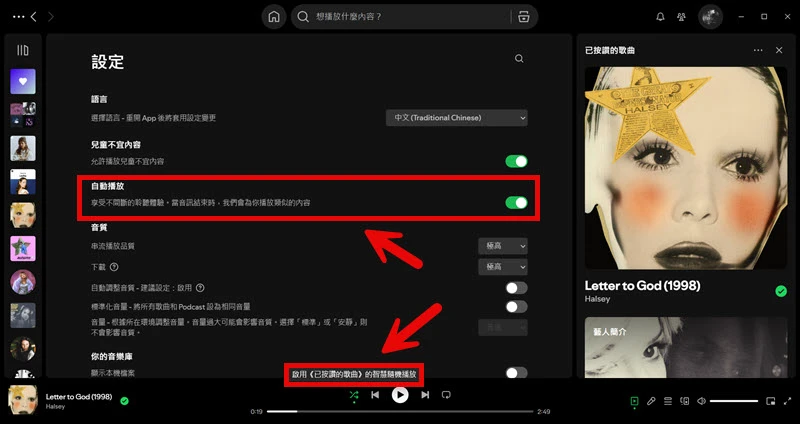Close the 已按讚的歌曲 right panel
This screenshot has height=424, width=800.
pos(779,50)
